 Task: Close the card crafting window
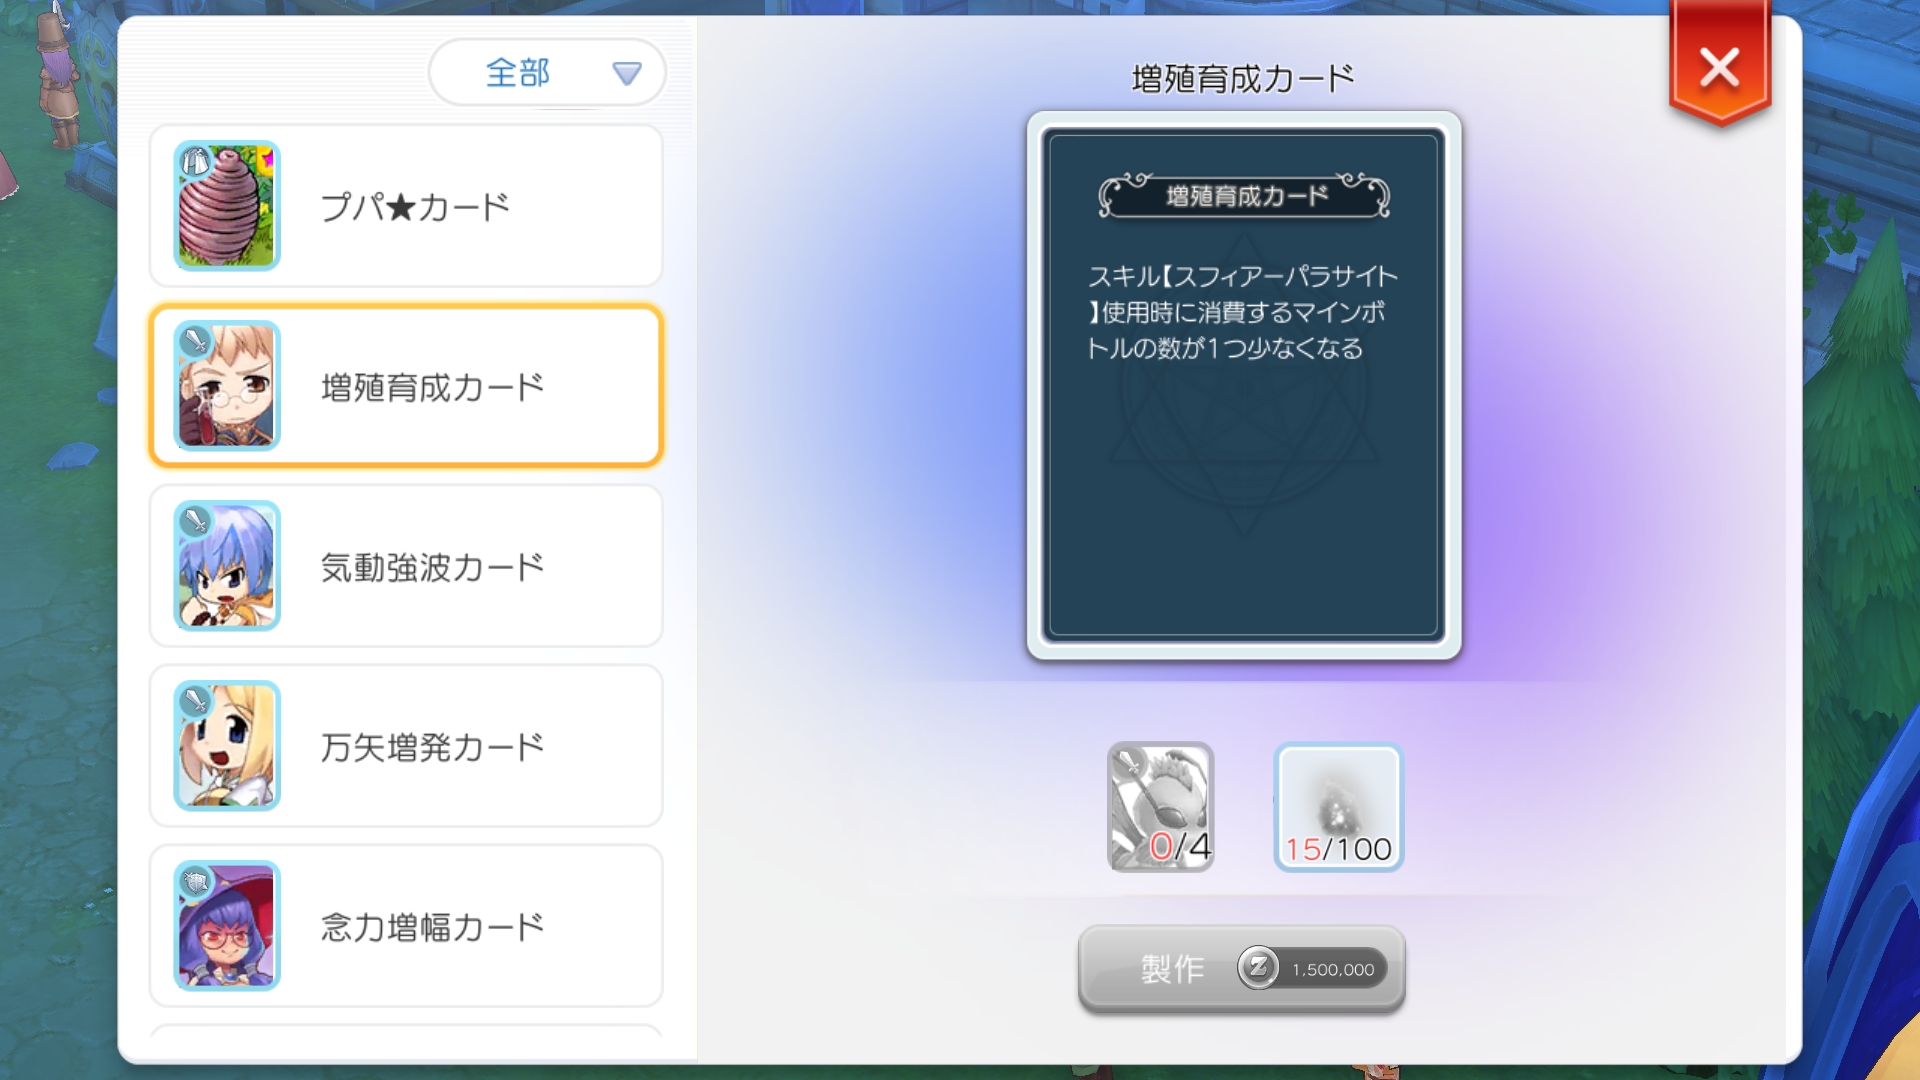click(1720, 66)
